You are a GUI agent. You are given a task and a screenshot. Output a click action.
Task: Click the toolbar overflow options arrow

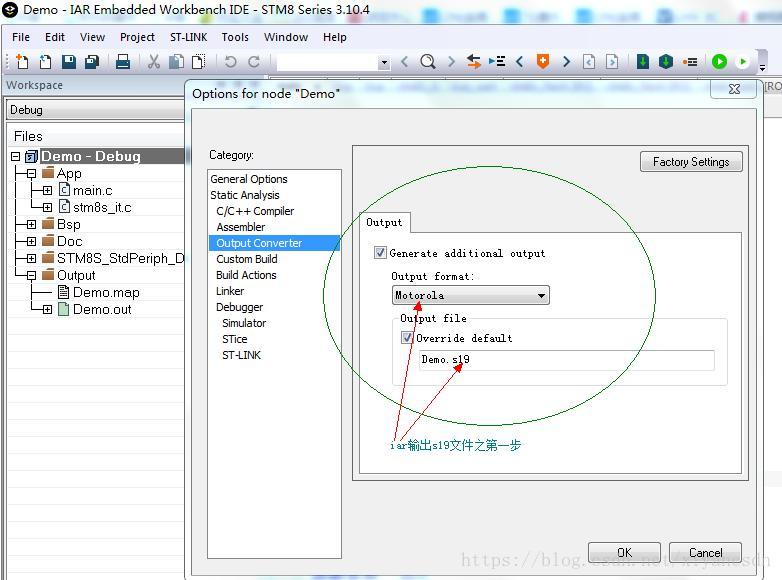click(x=762, y=67)
